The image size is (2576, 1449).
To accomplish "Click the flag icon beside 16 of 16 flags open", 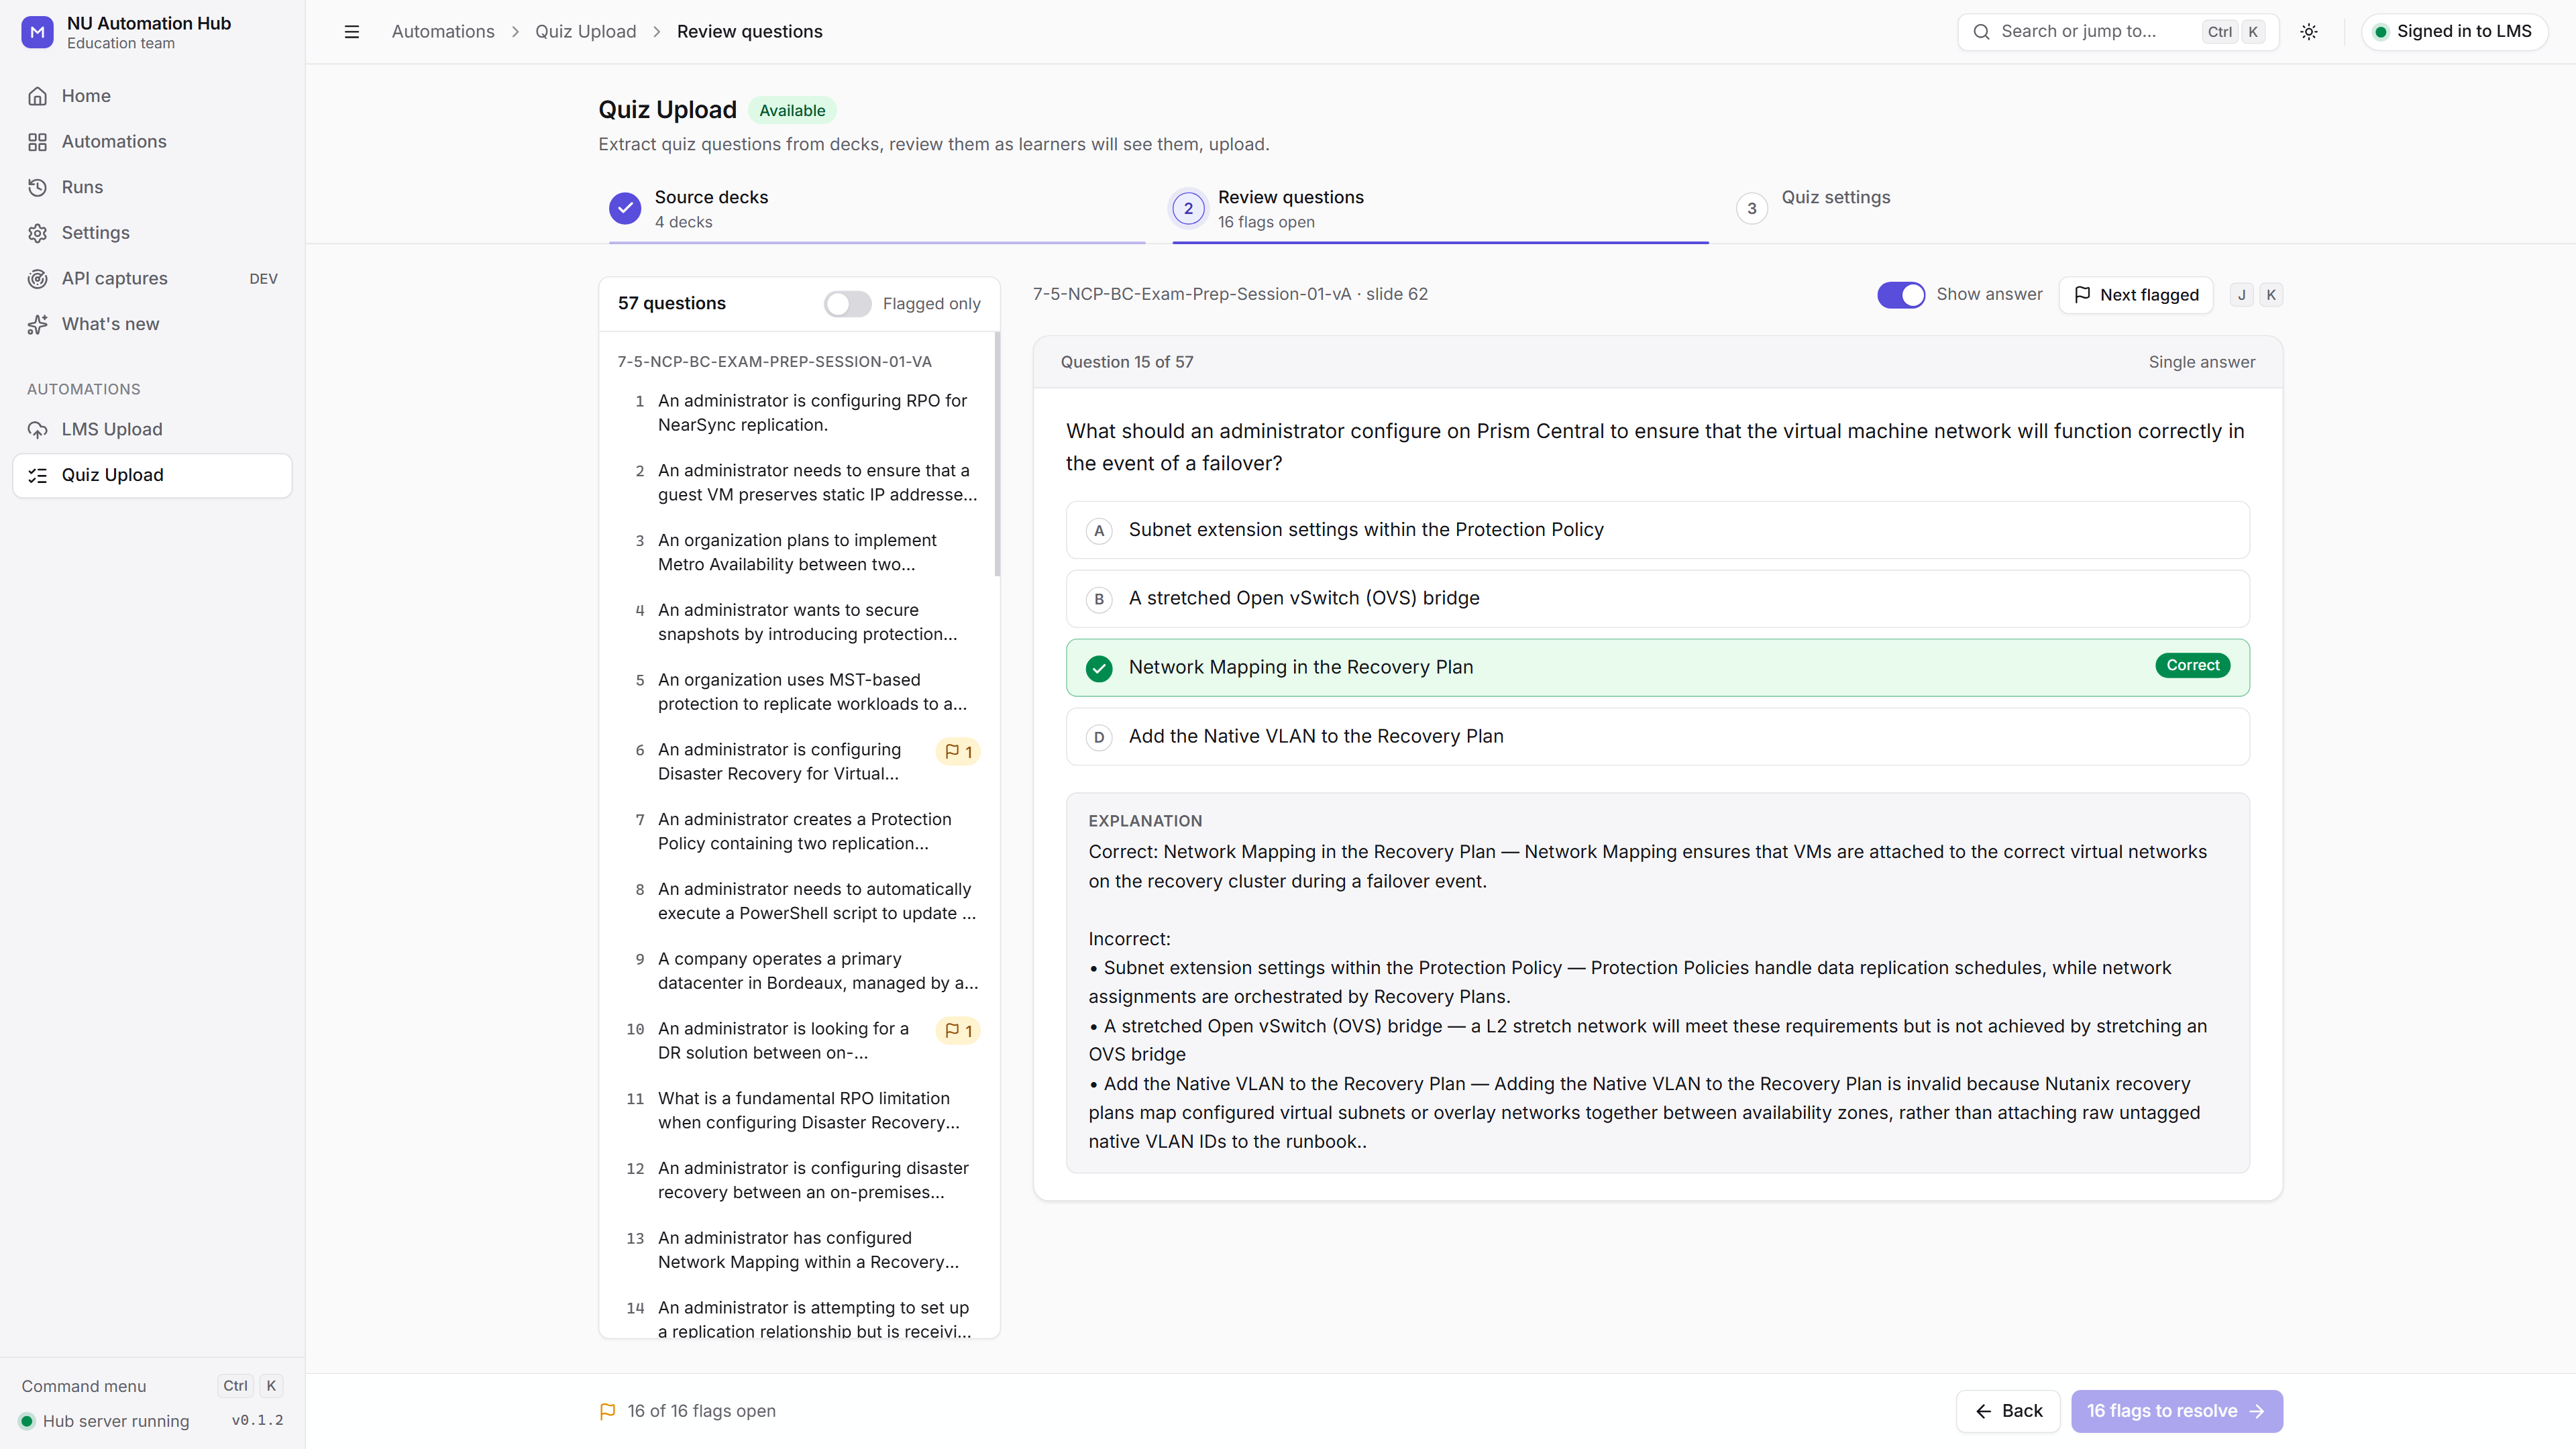I will pyautogui.click(x=607, y=1411).
